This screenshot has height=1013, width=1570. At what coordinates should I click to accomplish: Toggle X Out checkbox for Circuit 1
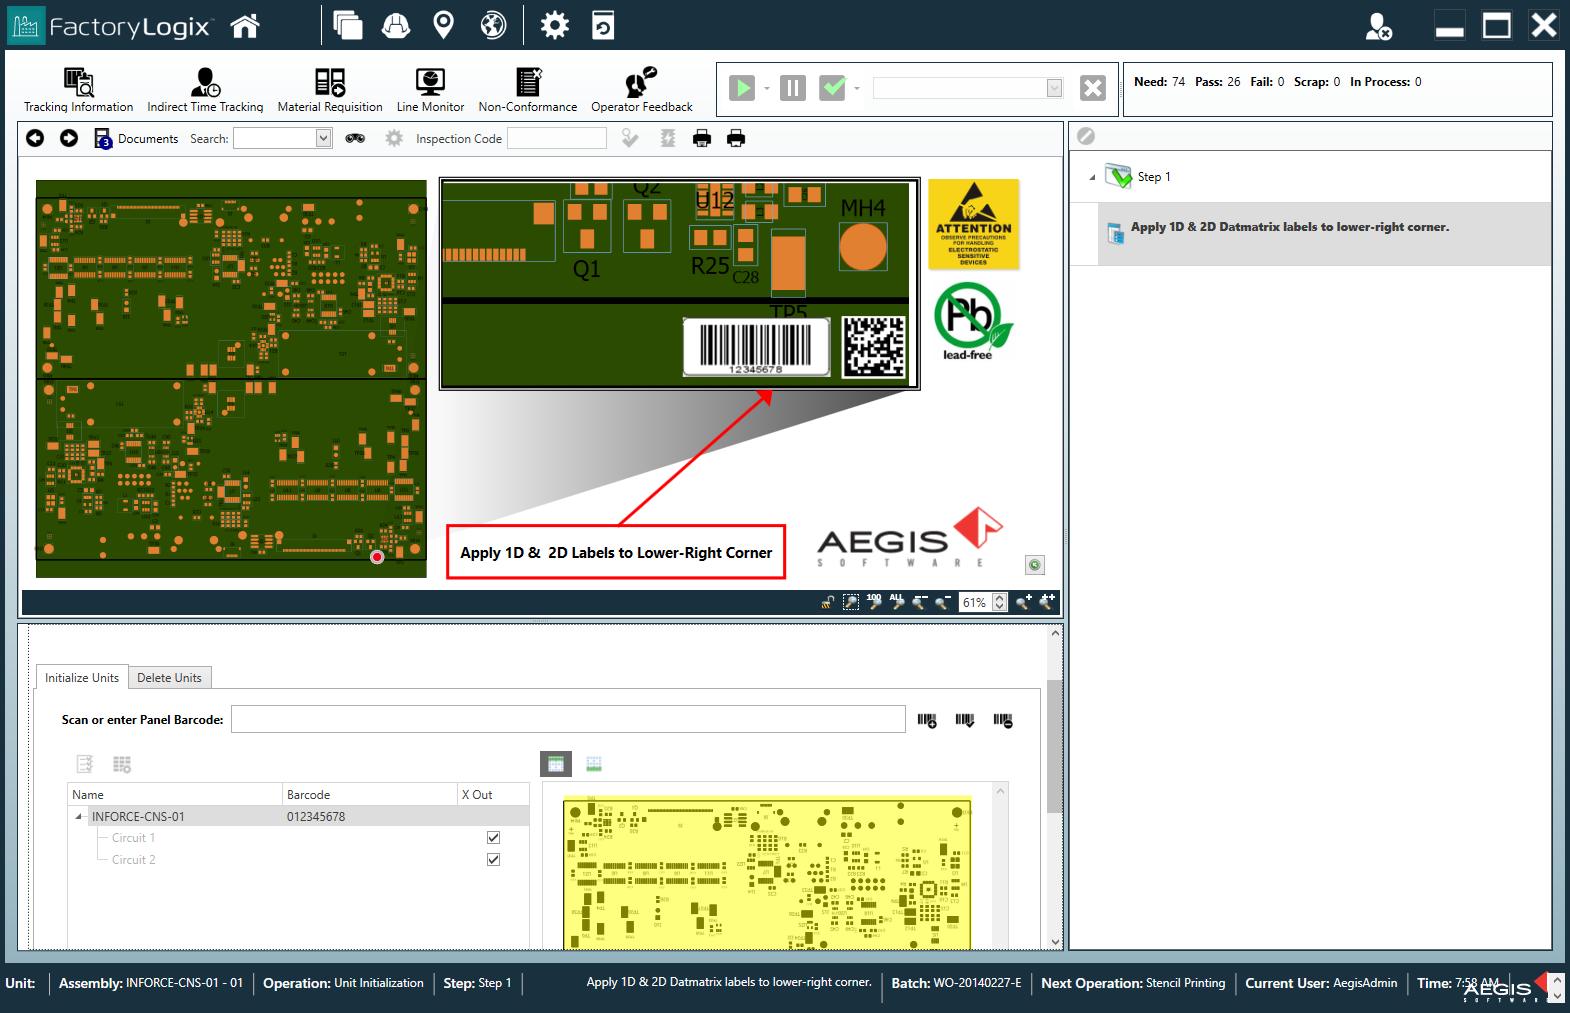pyautogui.click(x=493, y=838)
